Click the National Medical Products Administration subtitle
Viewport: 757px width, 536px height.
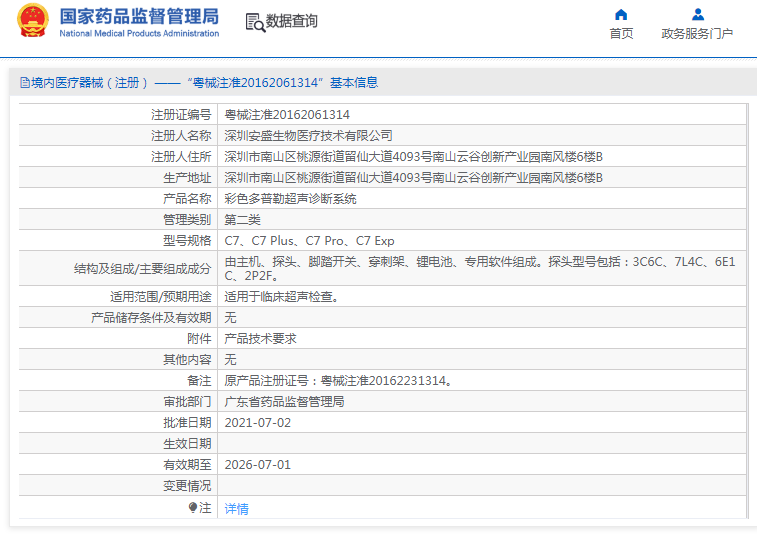(138, 34)
